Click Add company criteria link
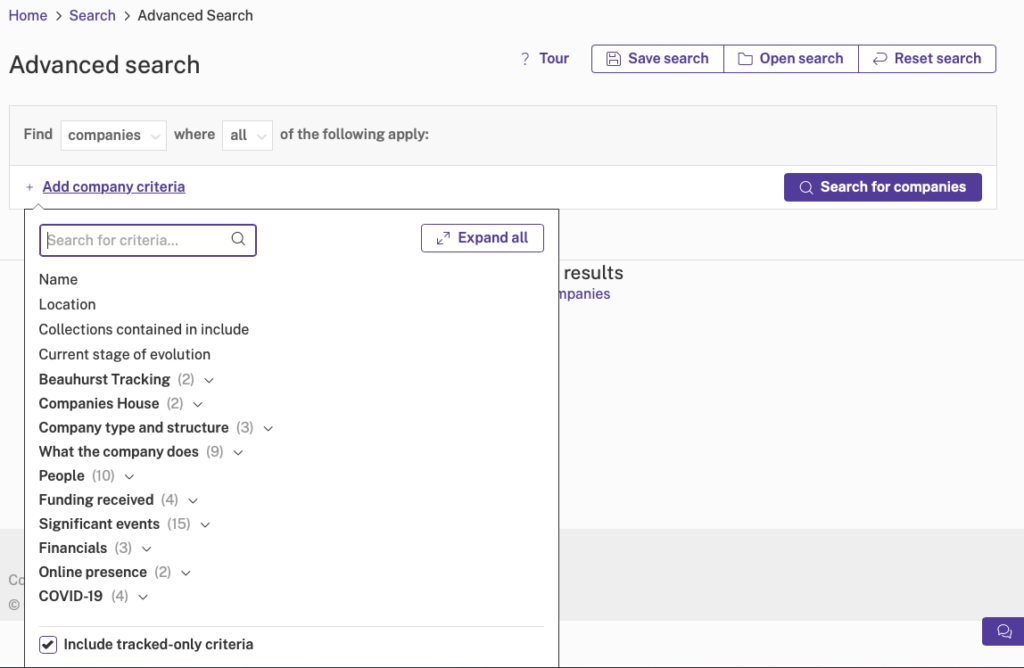1024x668 pixels. click(x=114, y=187)
